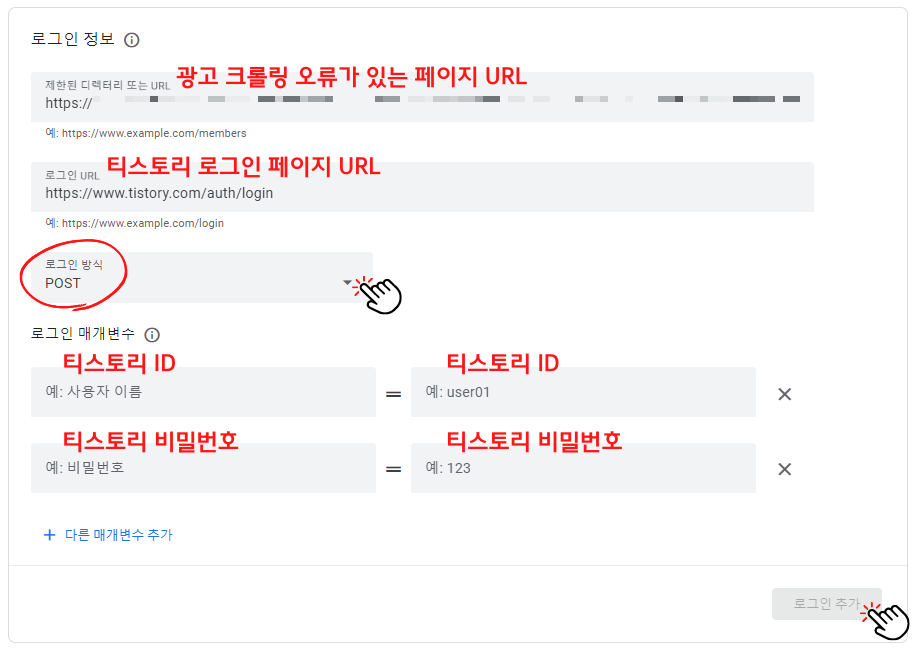Click example text https://www.example.com/login

(143, 223)
